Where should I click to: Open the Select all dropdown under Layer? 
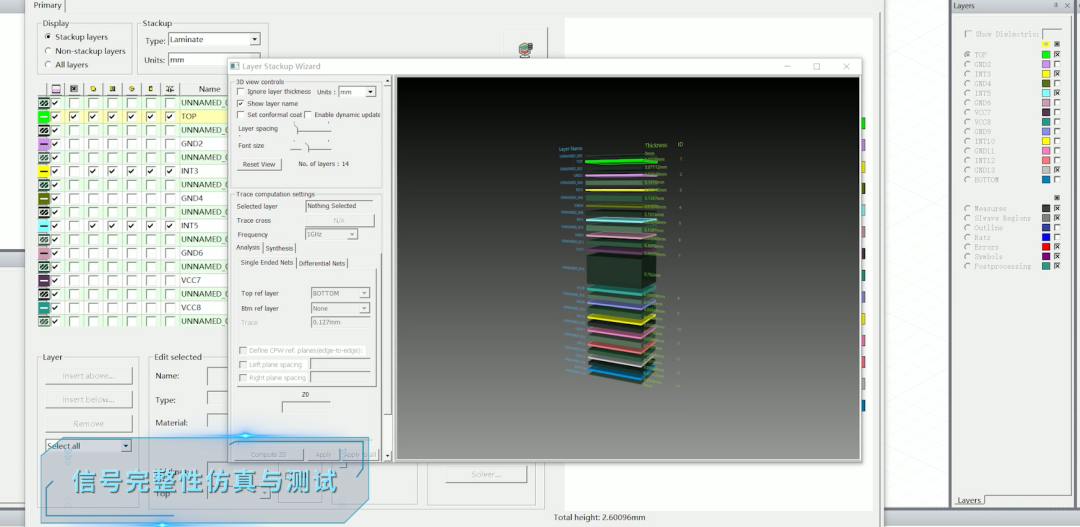tap(125, 446)
